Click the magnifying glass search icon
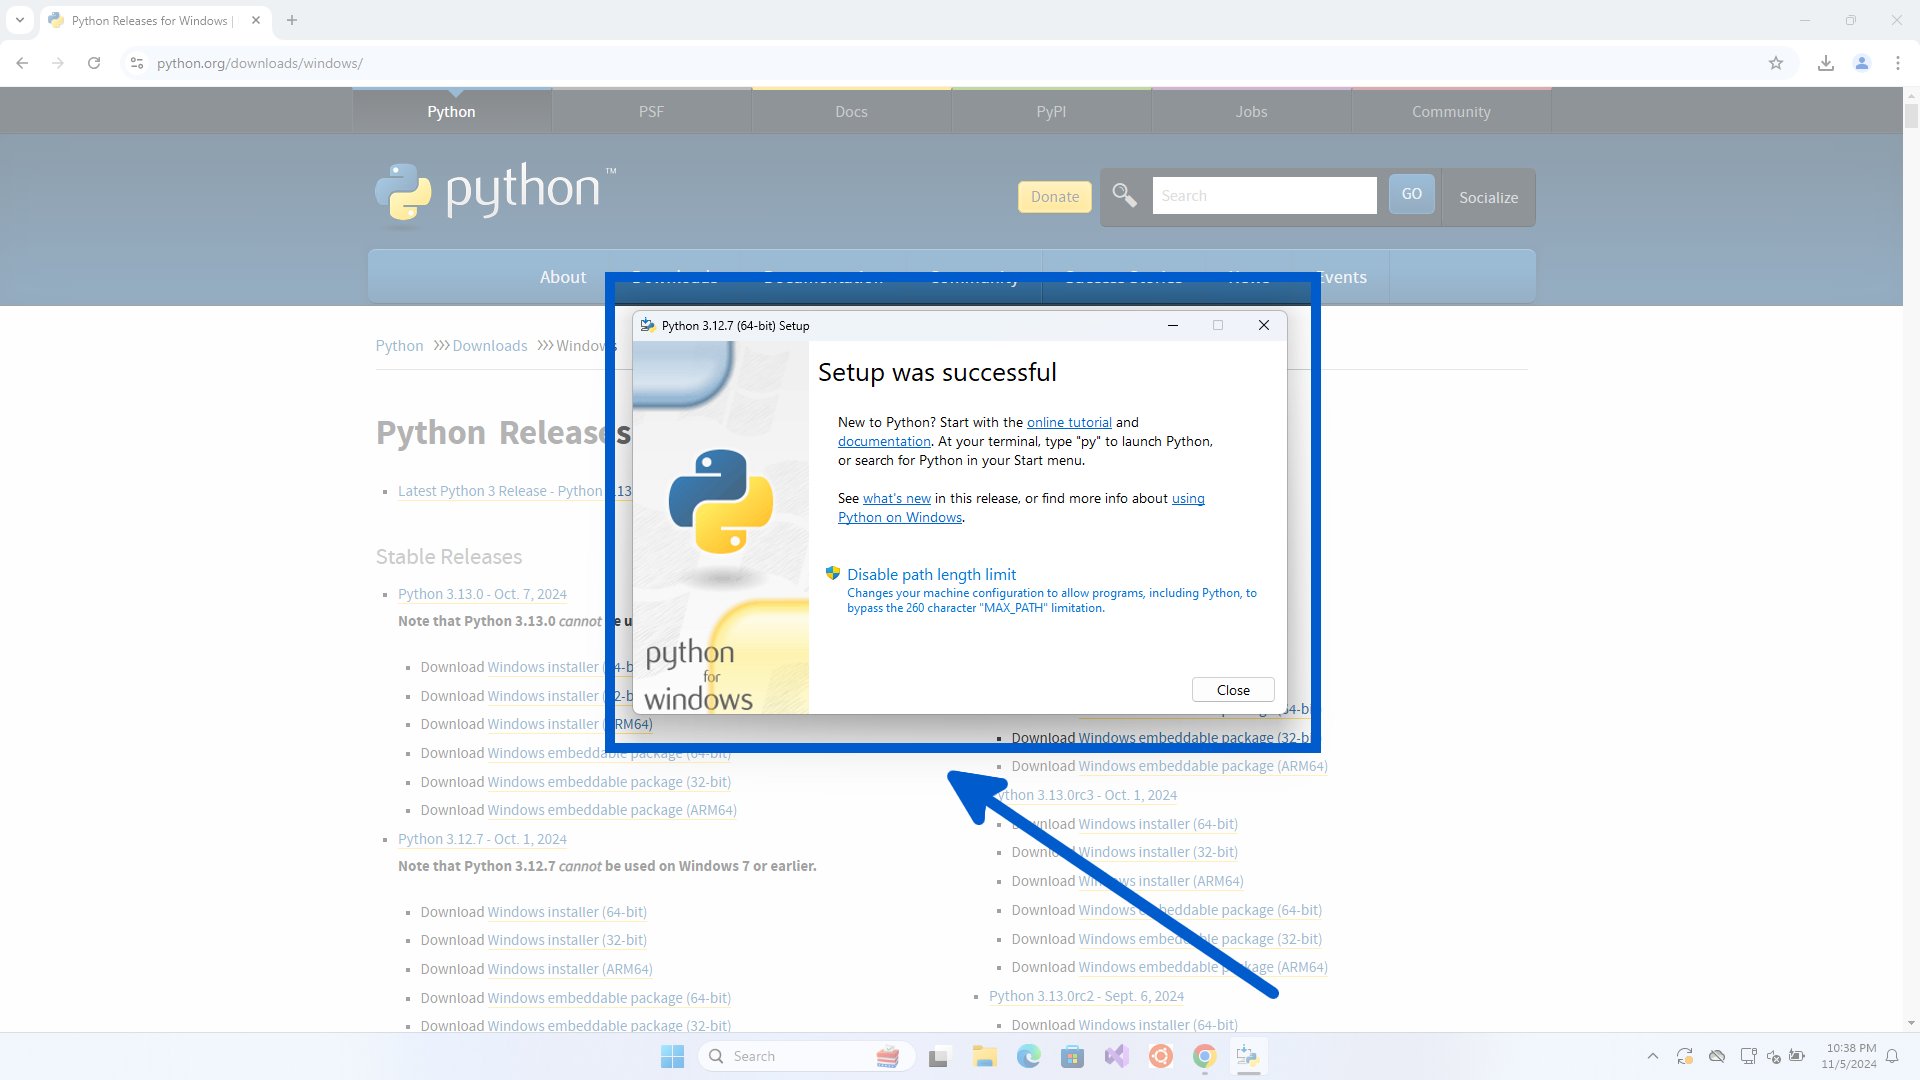This screenshot has height=1080, width=1920. [x=1123, y=195]
